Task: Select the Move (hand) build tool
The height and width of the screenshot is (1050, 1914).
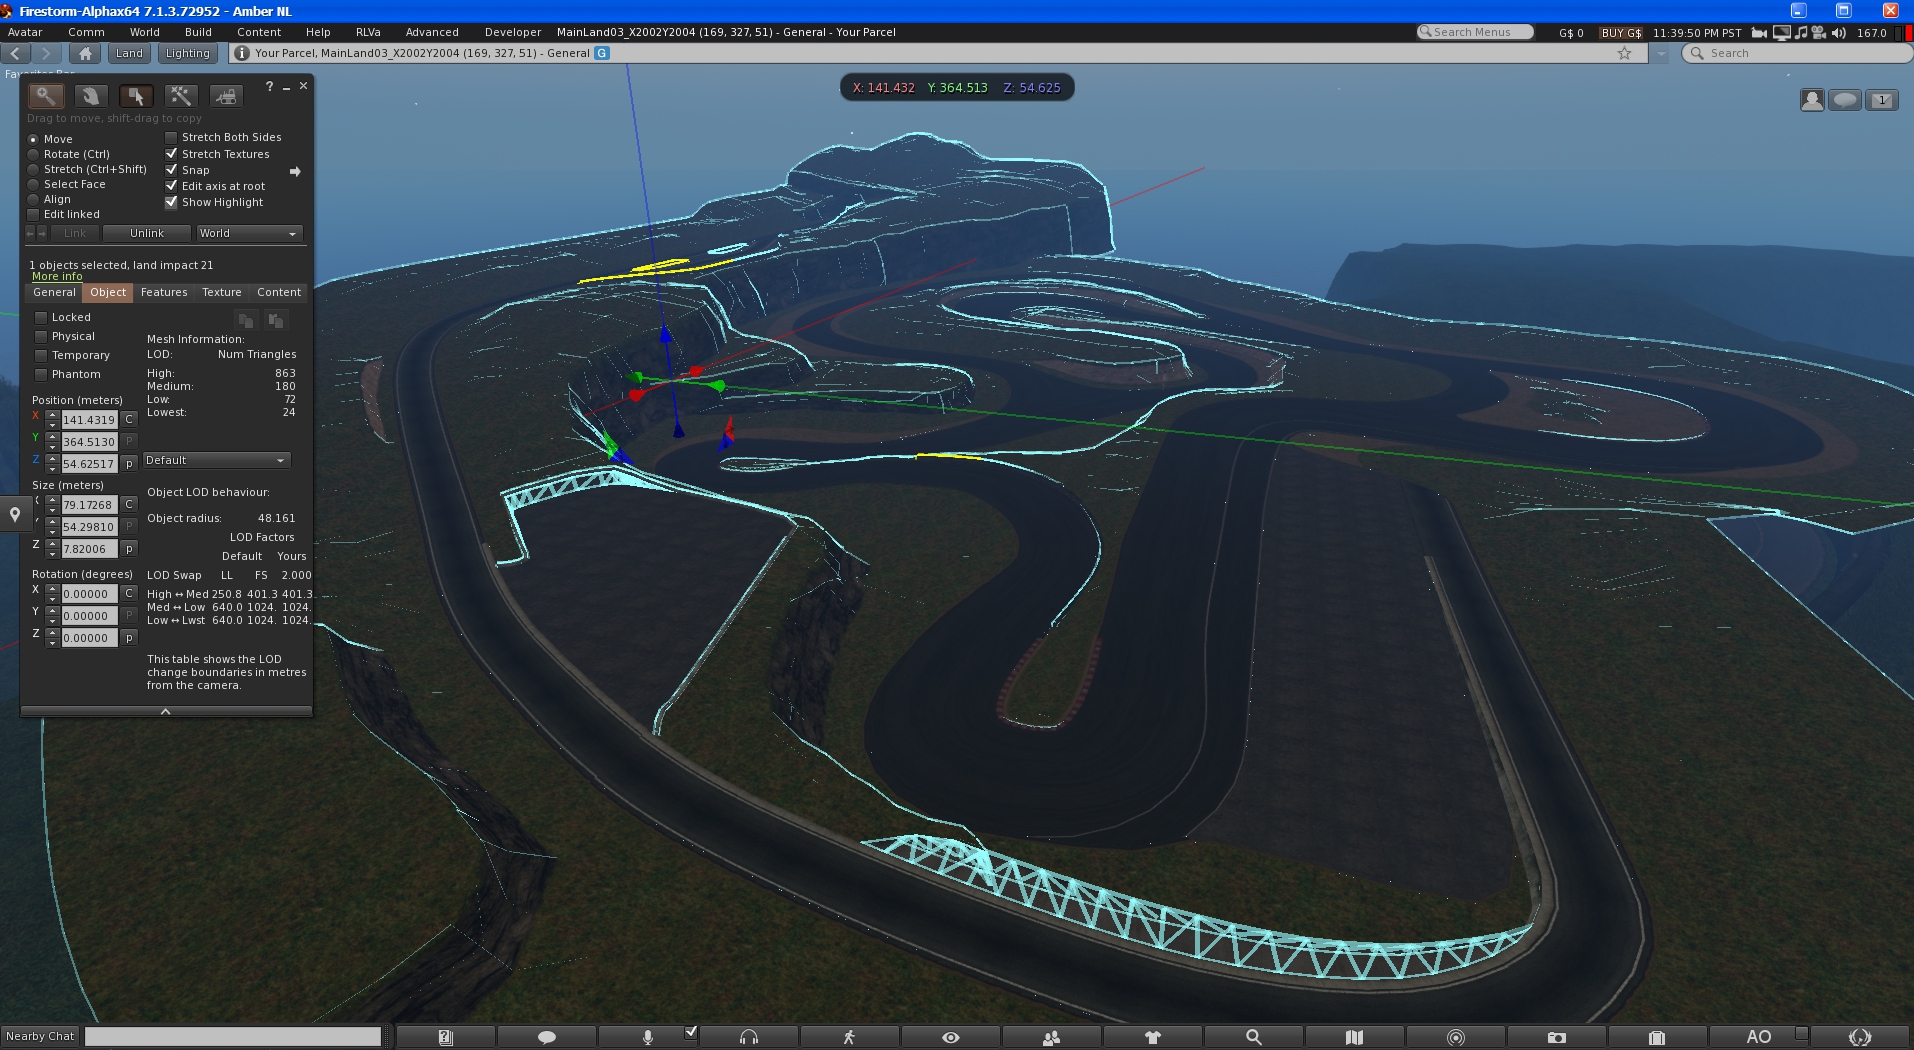Action: pos(91,96)
